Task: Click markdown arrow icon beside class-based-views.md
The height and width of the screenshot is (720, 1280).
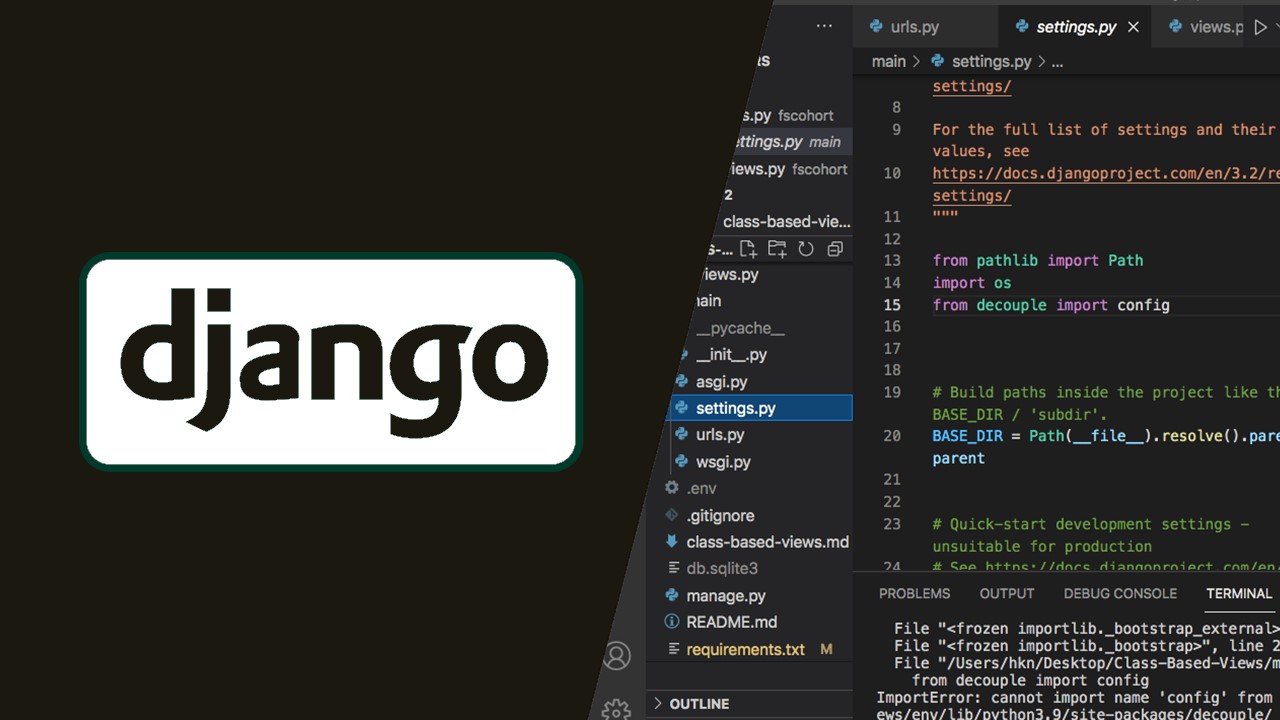Action: point(672,542)
